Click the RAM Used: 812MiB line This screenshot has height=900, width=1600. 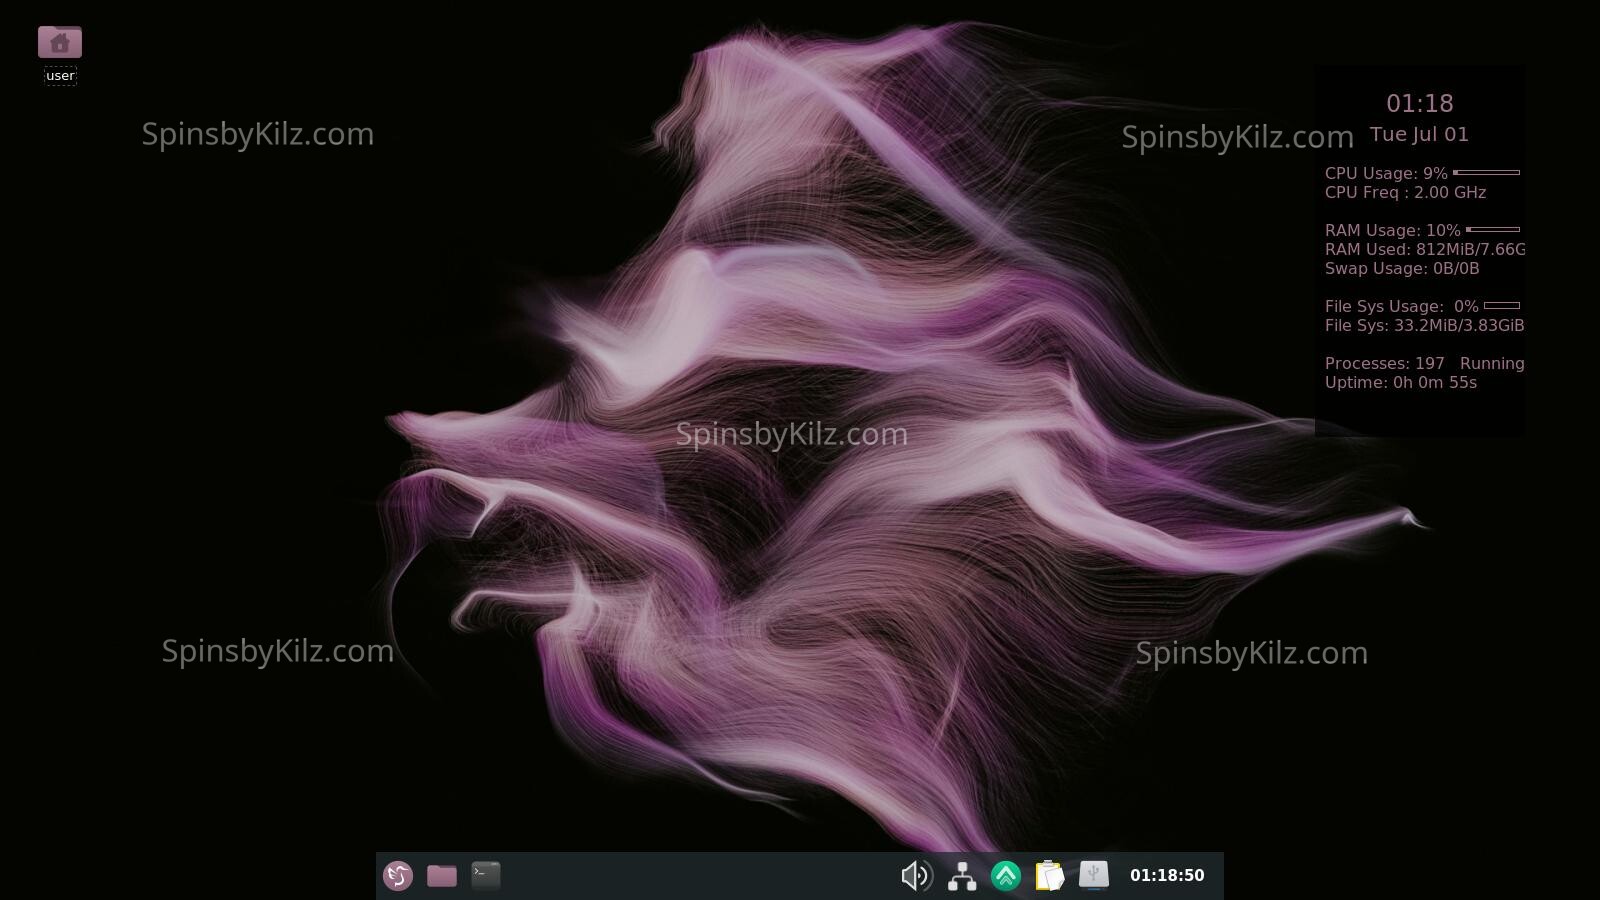tap(1425, 250)
